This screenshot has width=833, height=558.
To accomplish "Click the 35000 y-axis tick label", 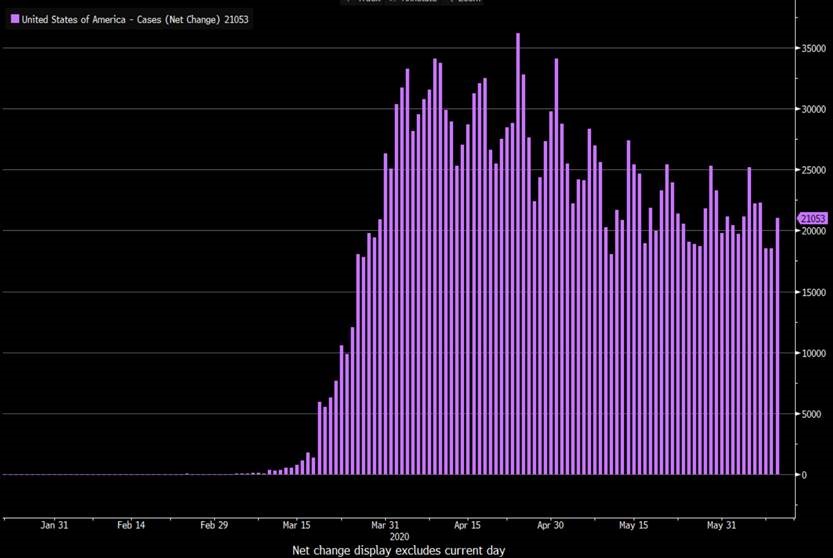I will [813, 49].
